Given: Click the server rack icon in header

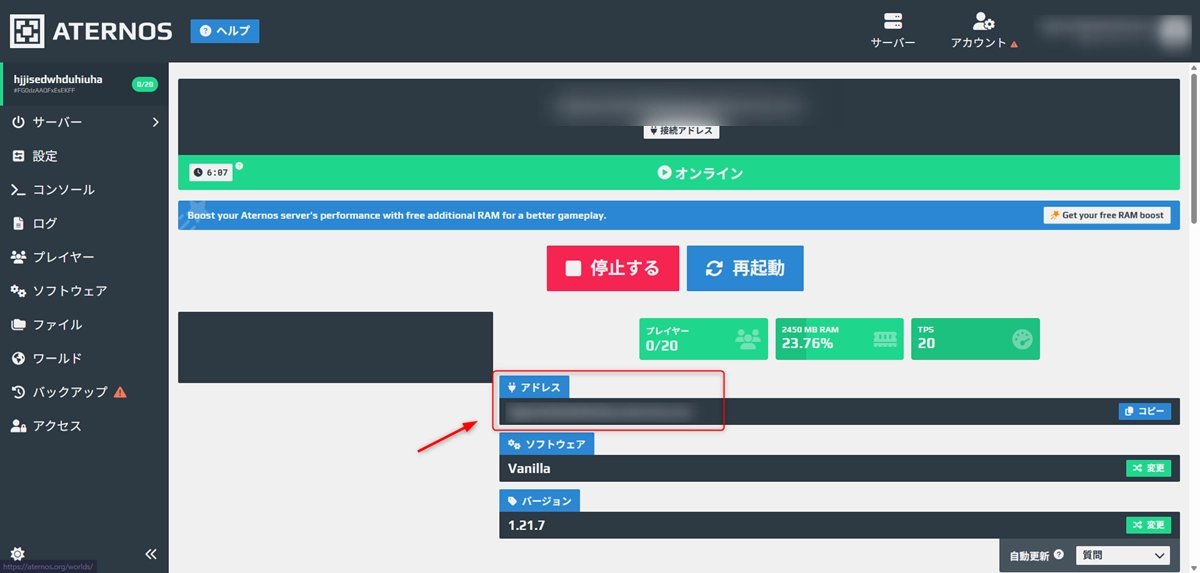Looking at the screenshot, I should pos(893,21).
